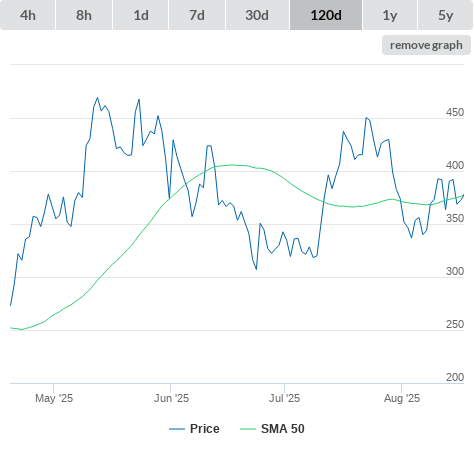Viewport: 474px width, 455px height.
Task: Click the 300 y-axis gridline label
Action: [455, 271]
